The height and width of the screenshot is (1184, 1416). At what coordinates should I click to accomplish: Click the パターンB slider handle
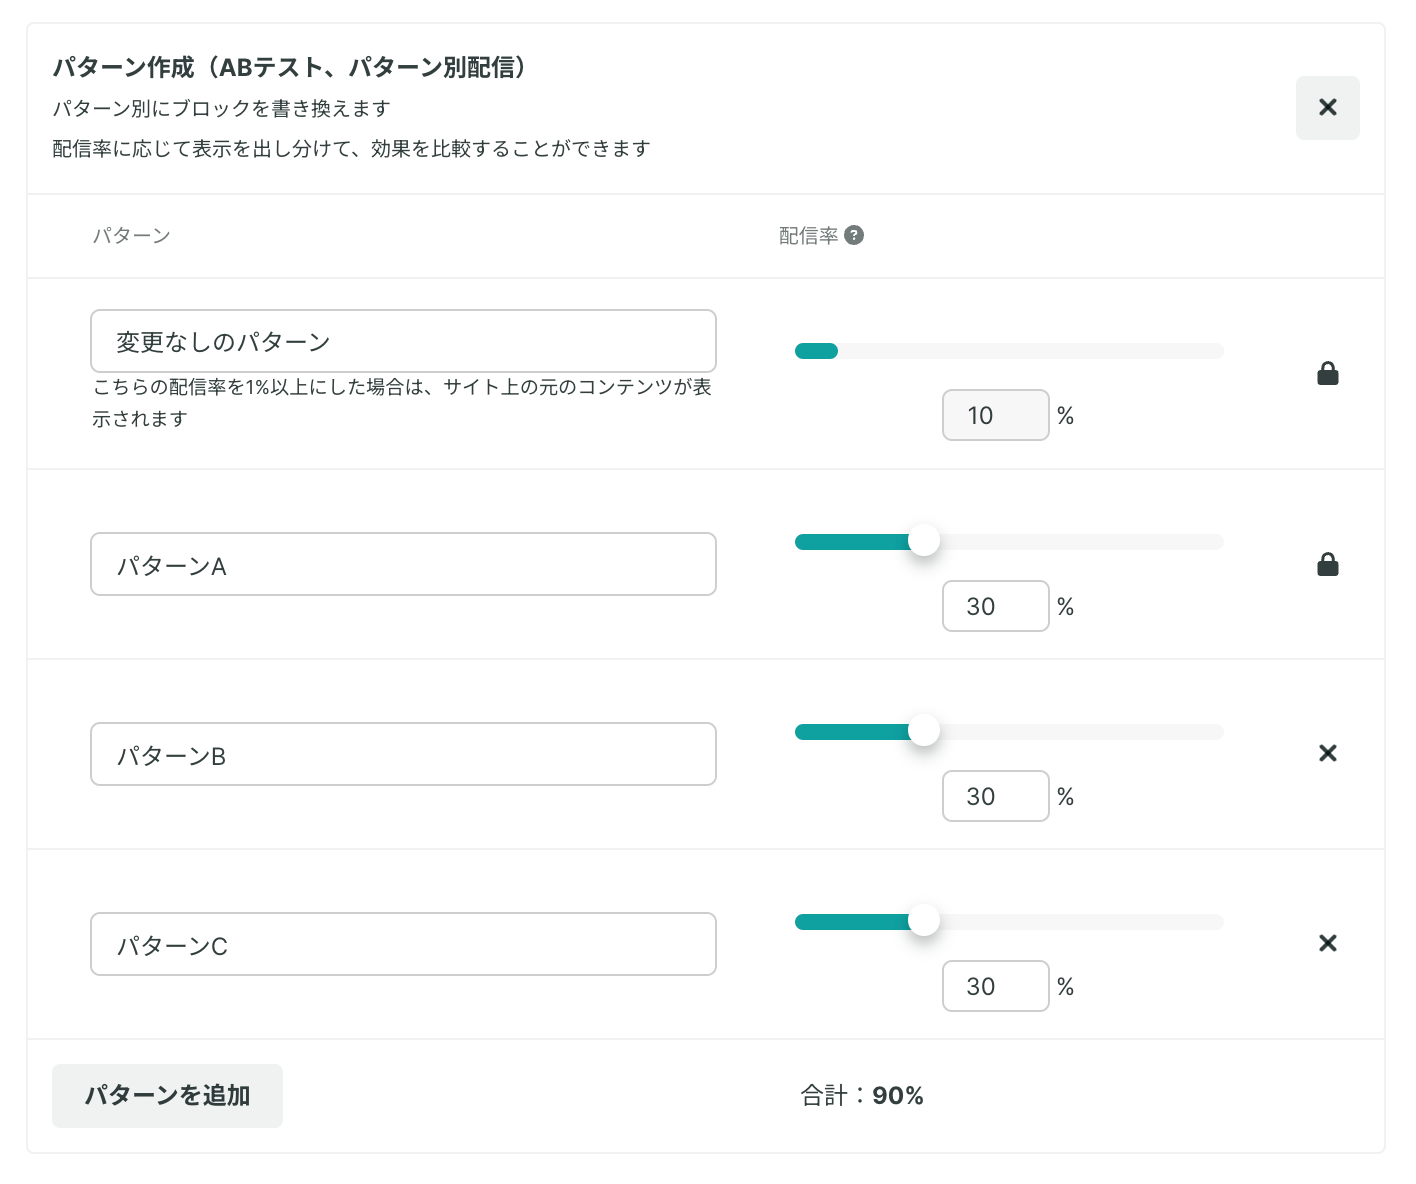(x=924, y=731)
